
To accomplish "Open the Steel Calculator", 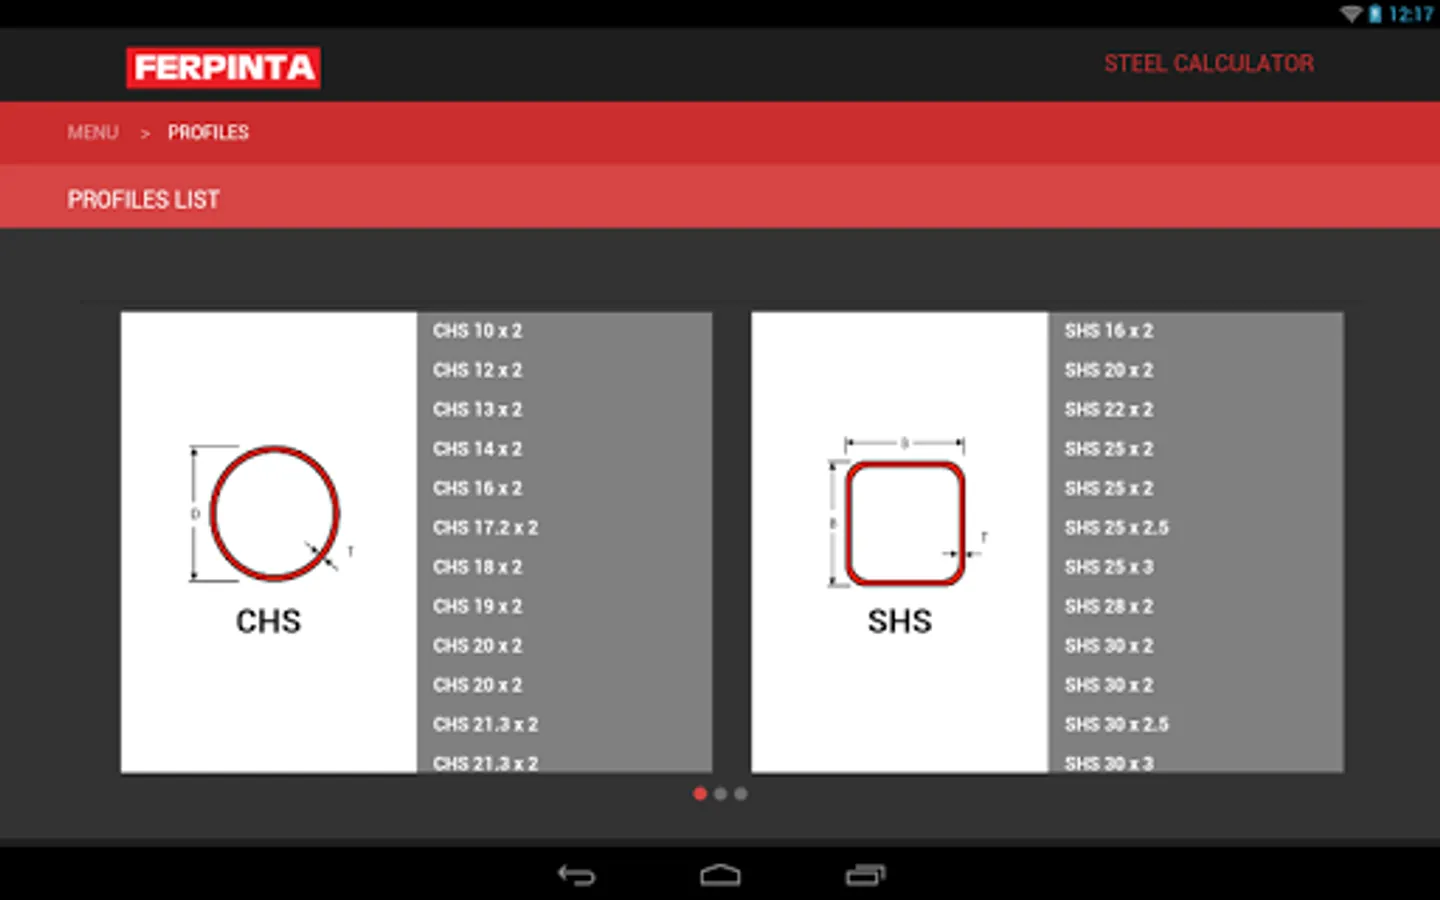I will [x=1209, y=63].
